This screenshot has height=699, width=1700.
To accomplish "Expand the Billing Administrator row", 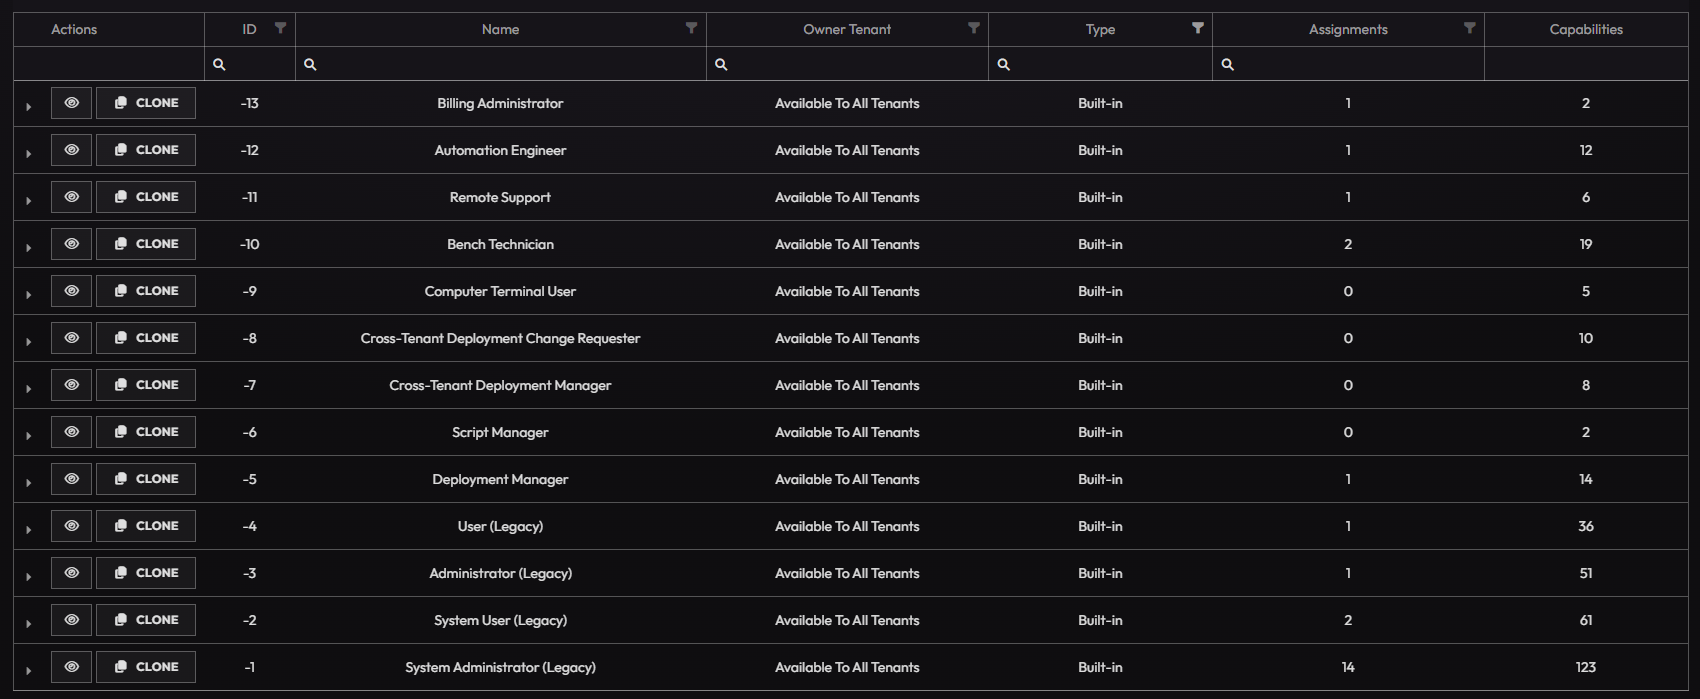I will coord(29,106).
